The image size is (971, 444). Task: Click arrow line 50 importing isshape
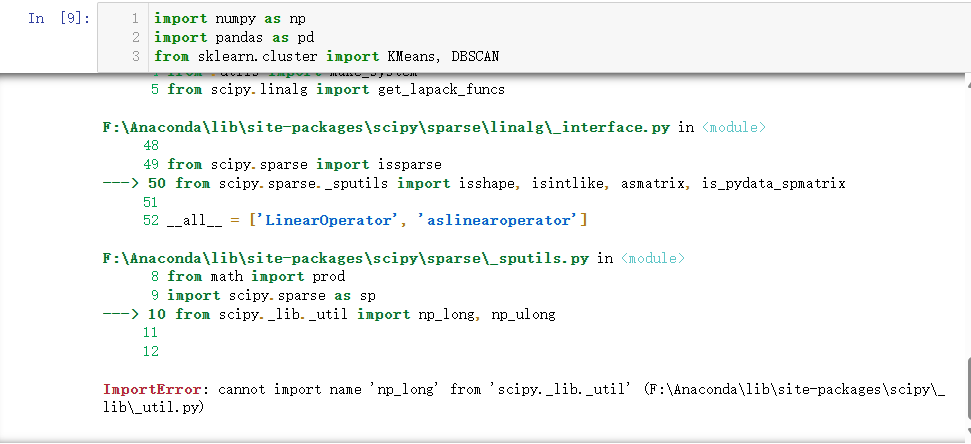point(474,183)
